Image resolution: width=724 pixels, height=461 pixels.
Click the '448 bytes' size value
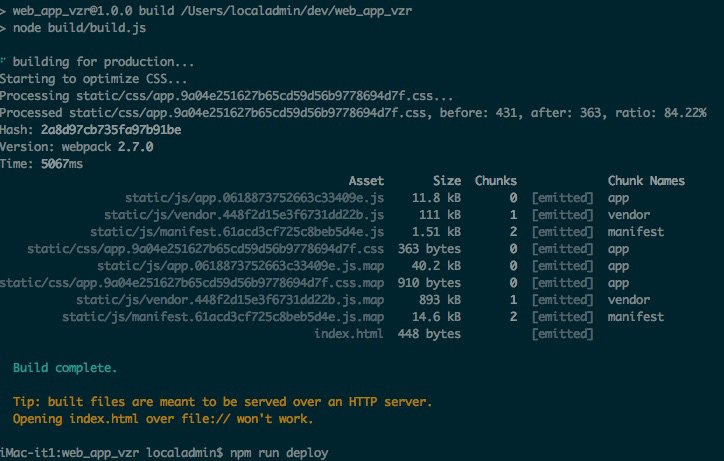pyautogui.click(x=429, y=334)
